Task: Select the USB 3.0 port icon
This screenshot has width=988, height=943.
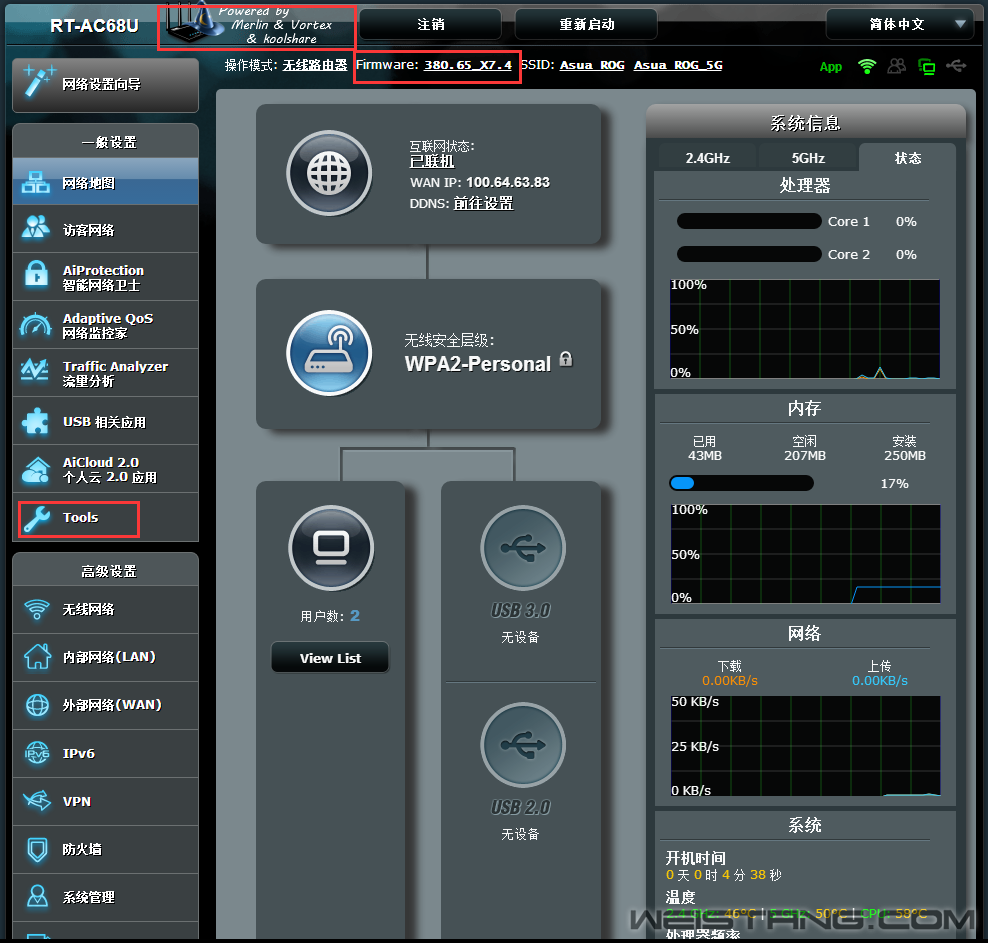Action: click(523, 548)
